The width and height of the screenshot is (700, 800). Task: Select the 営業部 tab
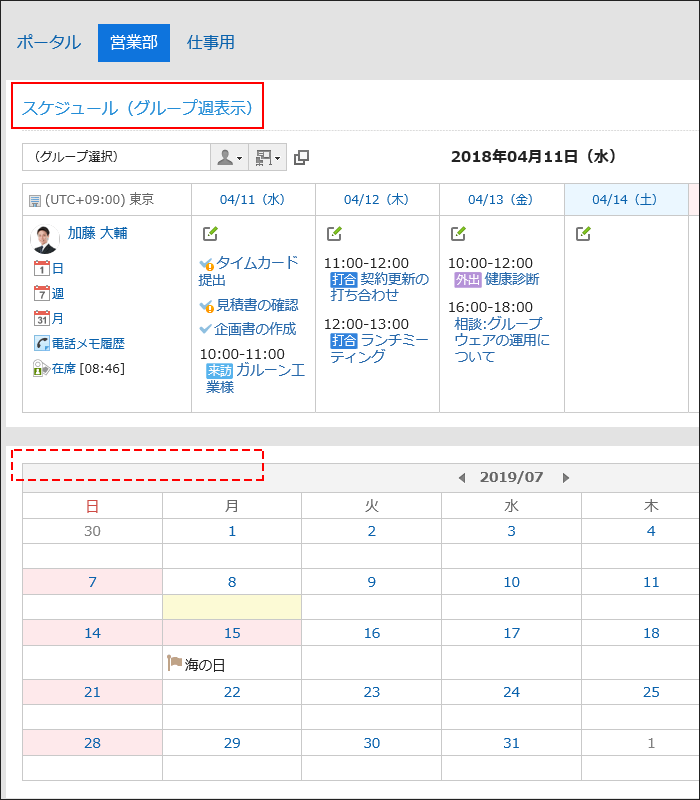tap(134, 43)
